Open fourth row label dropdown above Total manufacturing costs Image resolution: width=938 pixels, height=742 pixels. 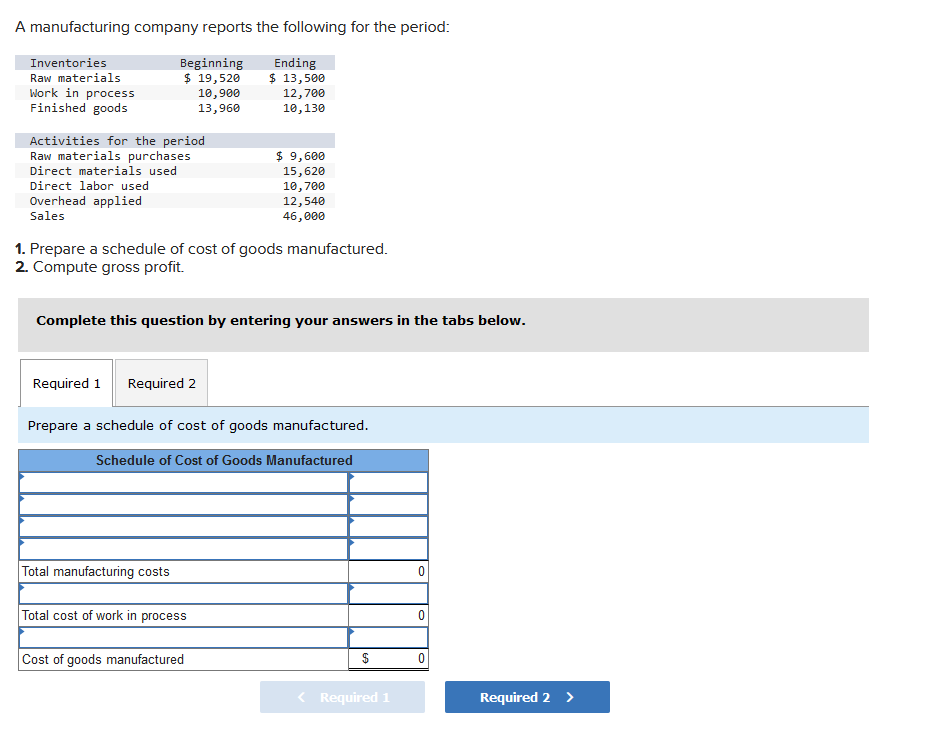[x=184, y=549]
